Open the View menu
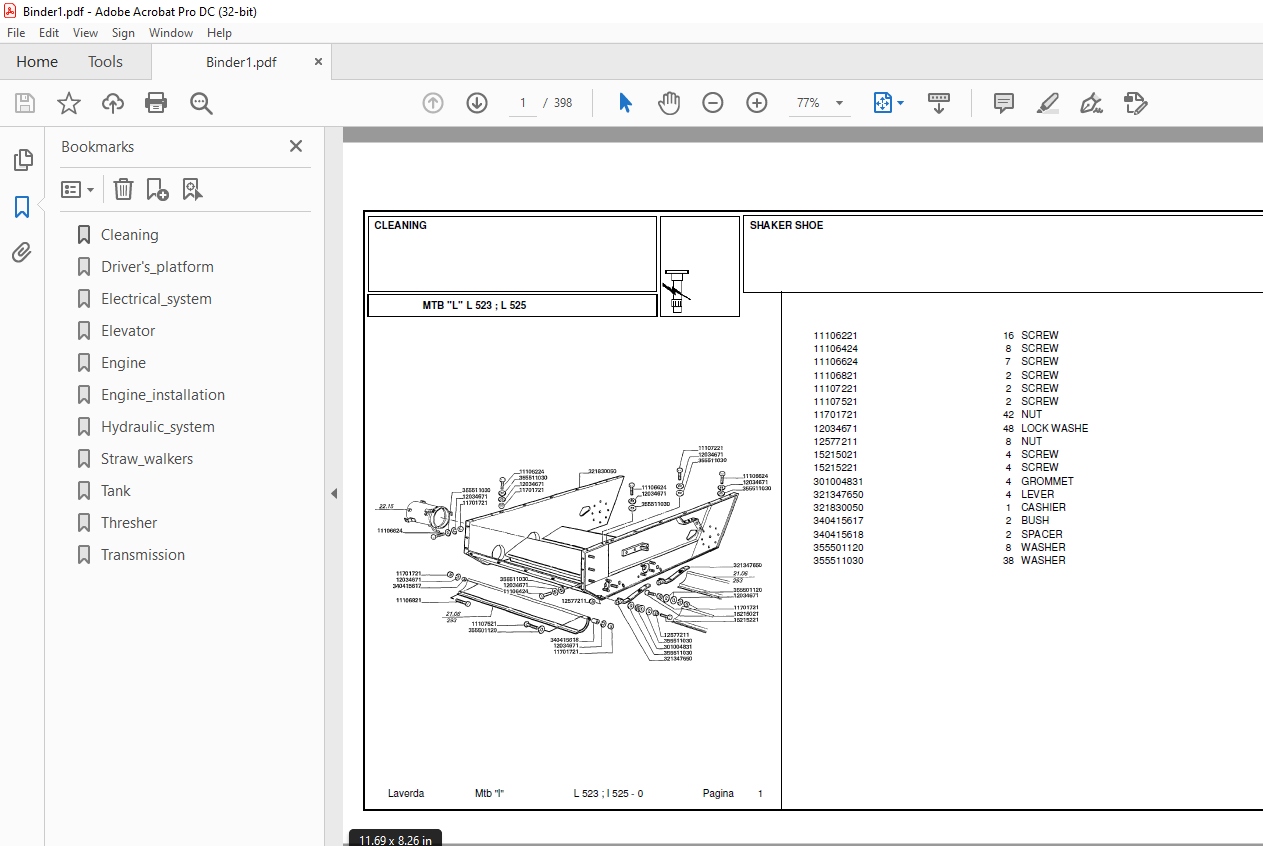This screenshot has width=1263, height=846. click(85, 33)
